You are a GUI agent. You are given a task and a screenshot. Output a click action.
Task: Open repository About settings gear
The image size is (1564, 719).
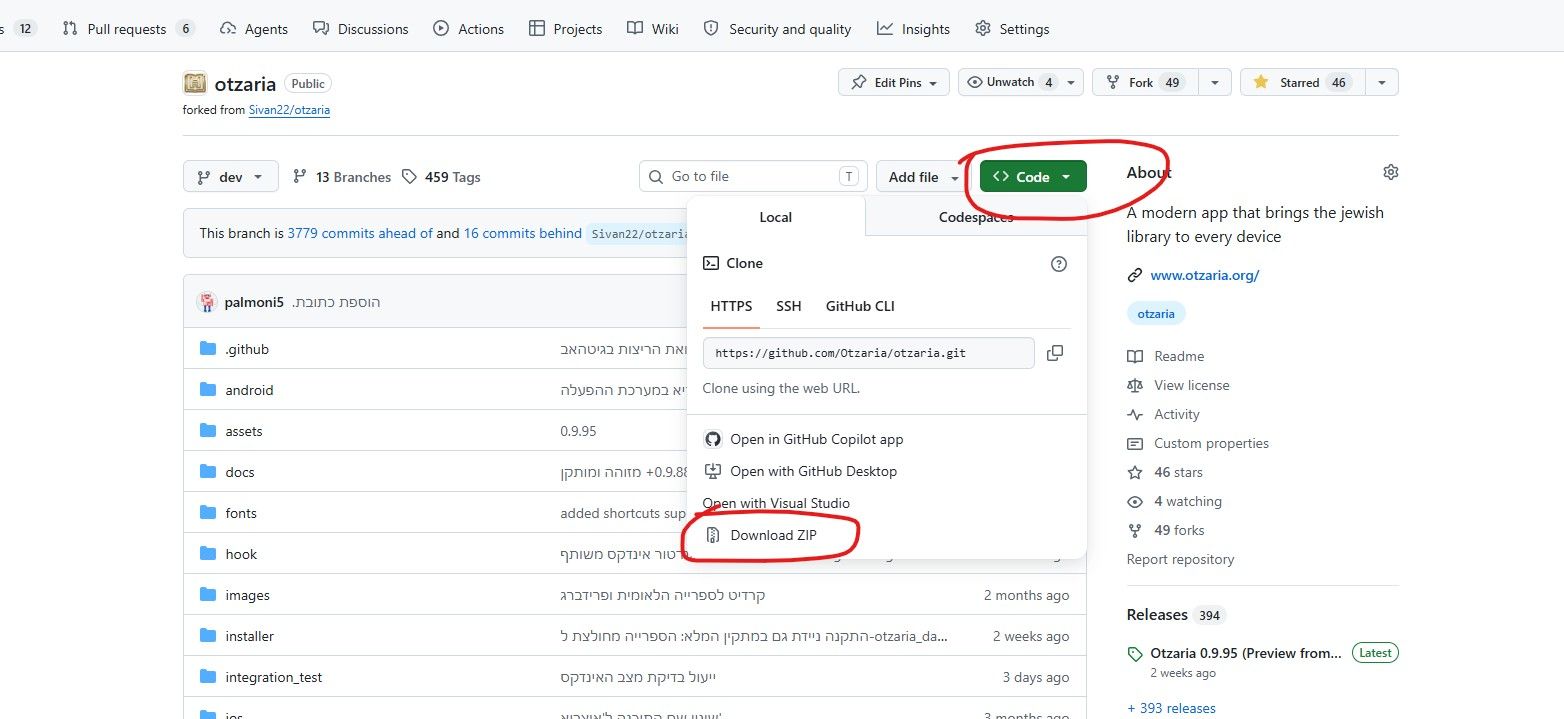coord(1390,172)
